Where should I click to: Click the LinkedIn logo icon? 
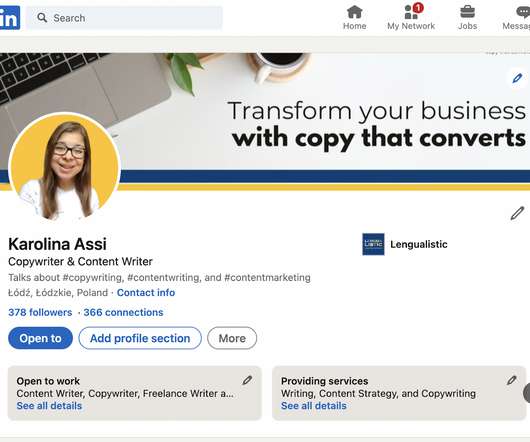10,18
